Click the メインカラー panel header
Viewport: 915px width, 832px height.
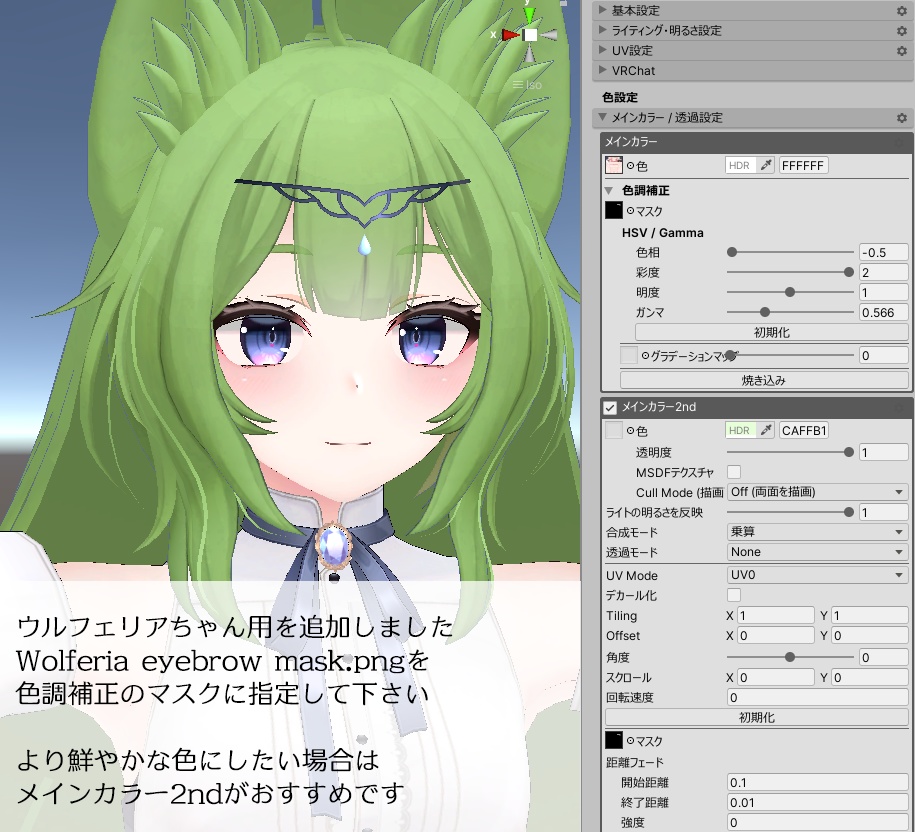coord(756,141)
